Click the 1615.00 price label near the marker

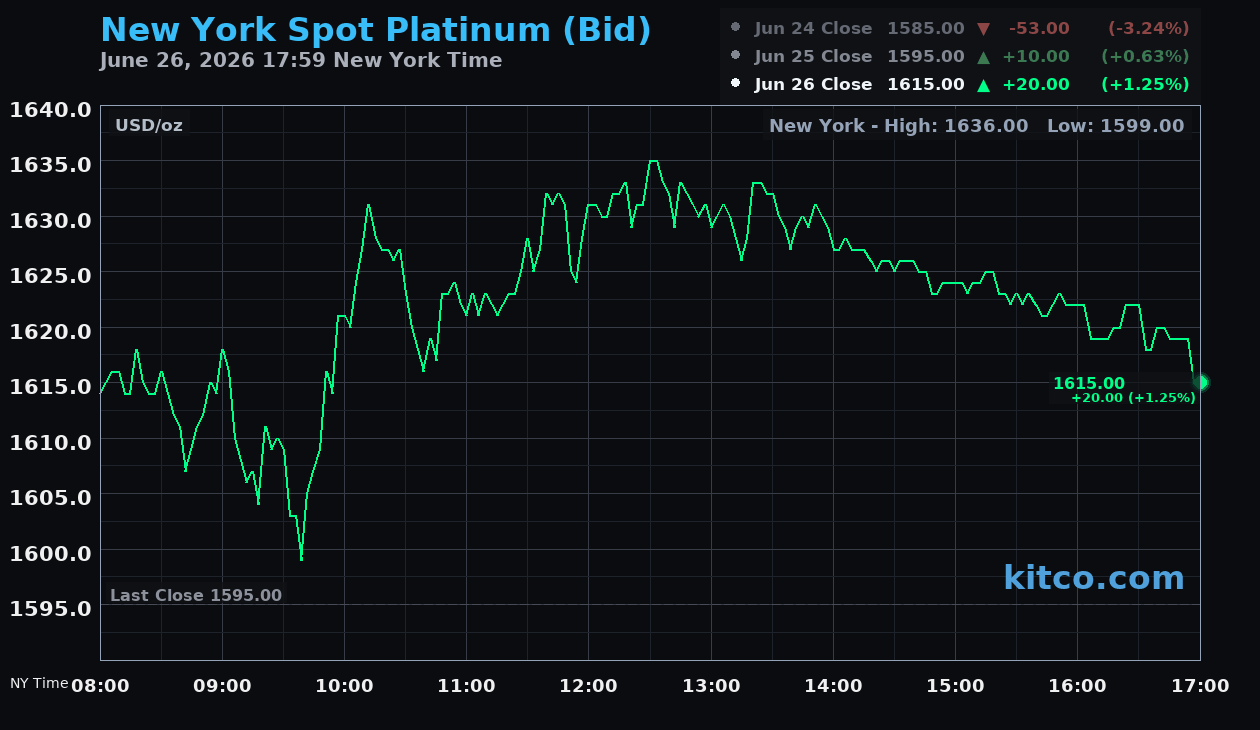coord(1089,383)
